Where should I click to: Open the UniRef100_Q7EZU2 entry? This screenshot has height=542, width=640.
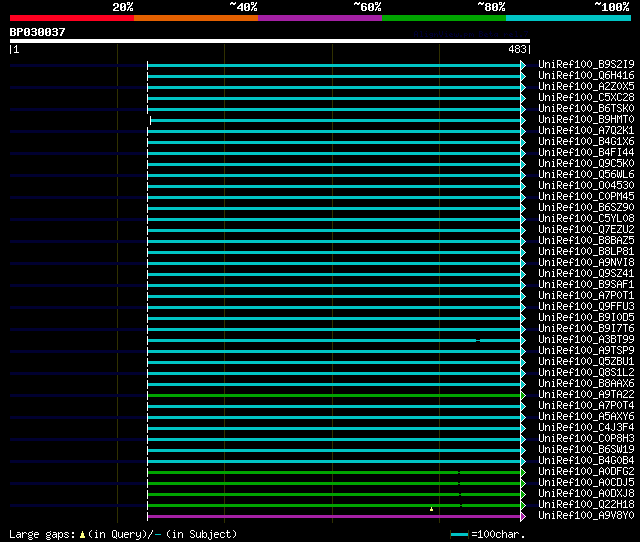586,230
